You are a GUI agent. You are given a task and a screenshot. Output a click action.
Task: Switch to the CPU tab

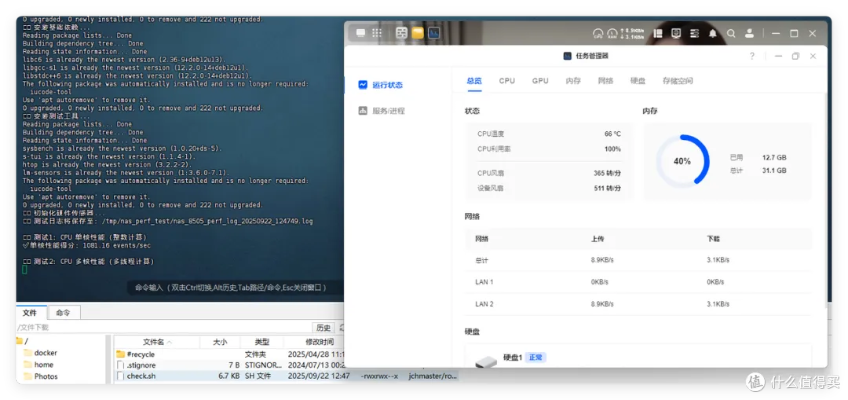(507, 81)
